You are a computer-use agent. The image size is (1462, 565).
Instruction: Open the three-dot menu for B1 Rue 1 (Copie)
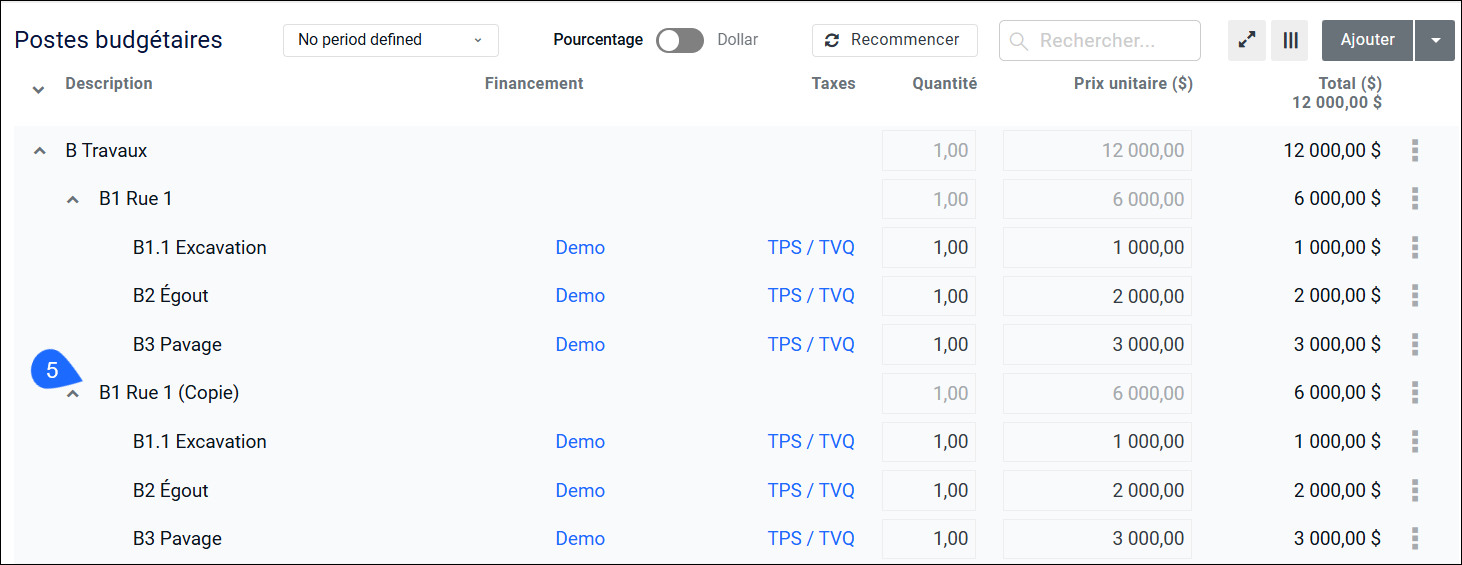tap(1414, 393)
